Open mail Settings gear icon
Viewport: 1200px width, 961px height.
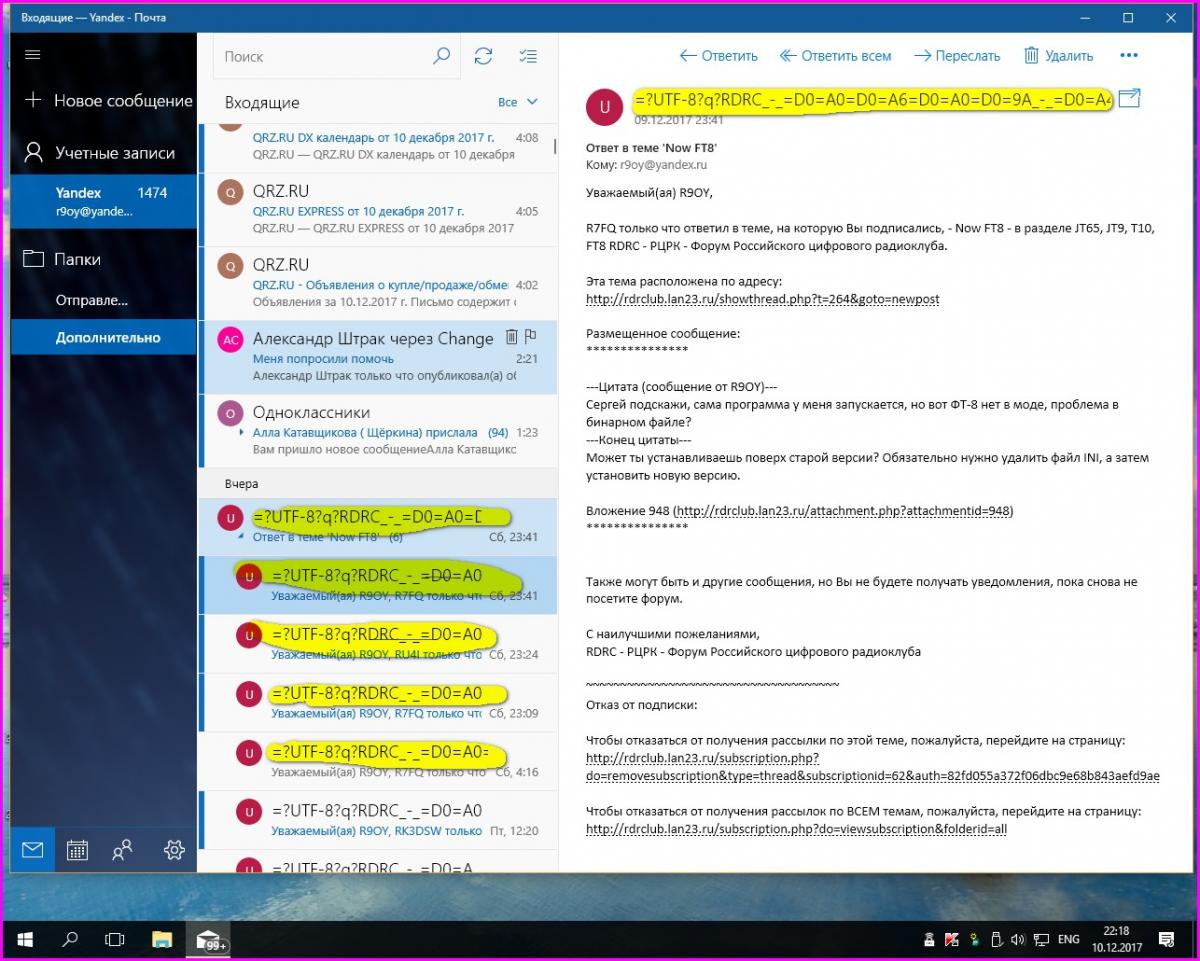(174, 850)
